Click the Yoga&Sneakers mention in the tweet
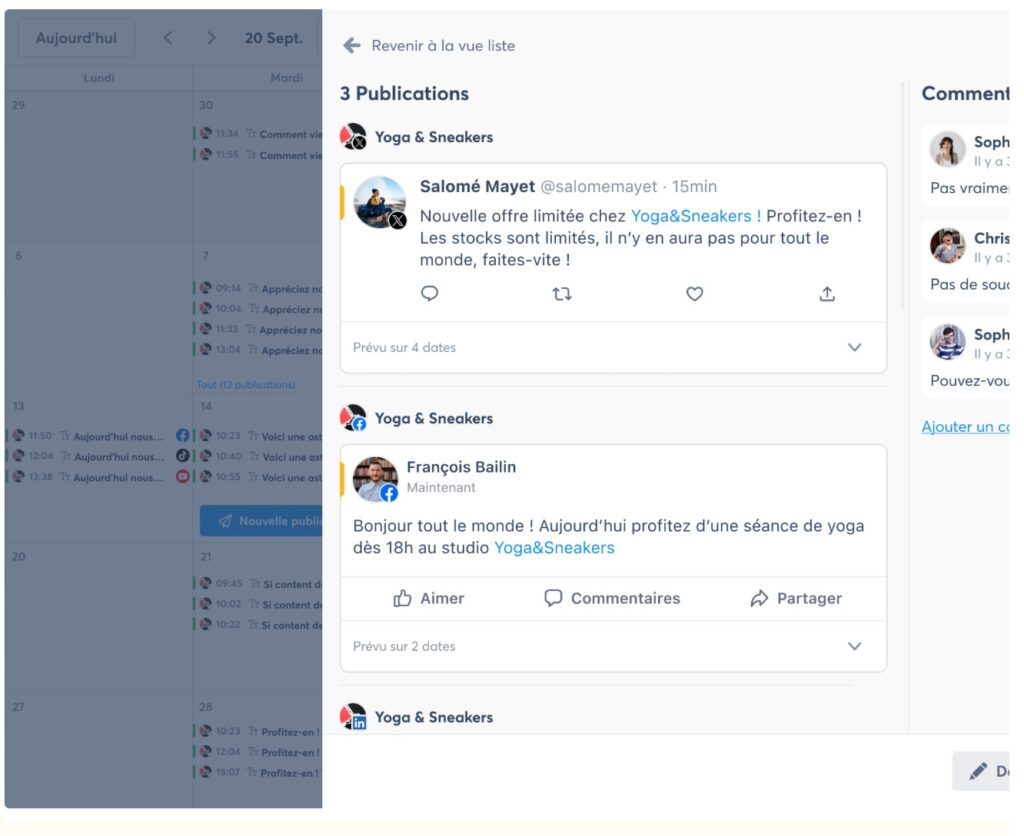 (x=696, y=216)
